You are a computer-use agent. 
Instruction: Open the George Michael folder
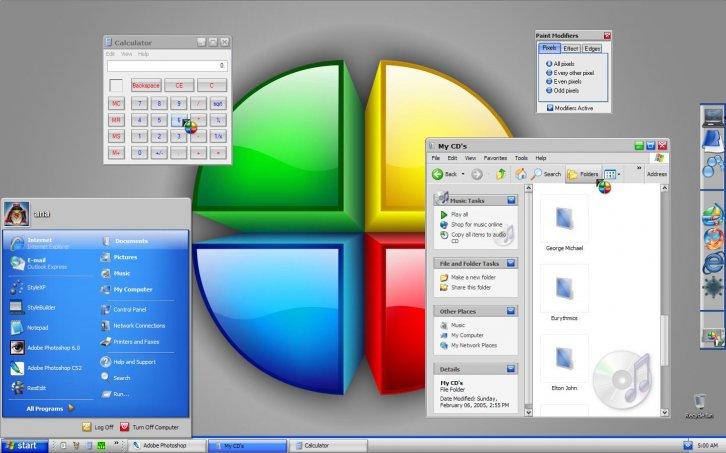click(x=564, y=223)
